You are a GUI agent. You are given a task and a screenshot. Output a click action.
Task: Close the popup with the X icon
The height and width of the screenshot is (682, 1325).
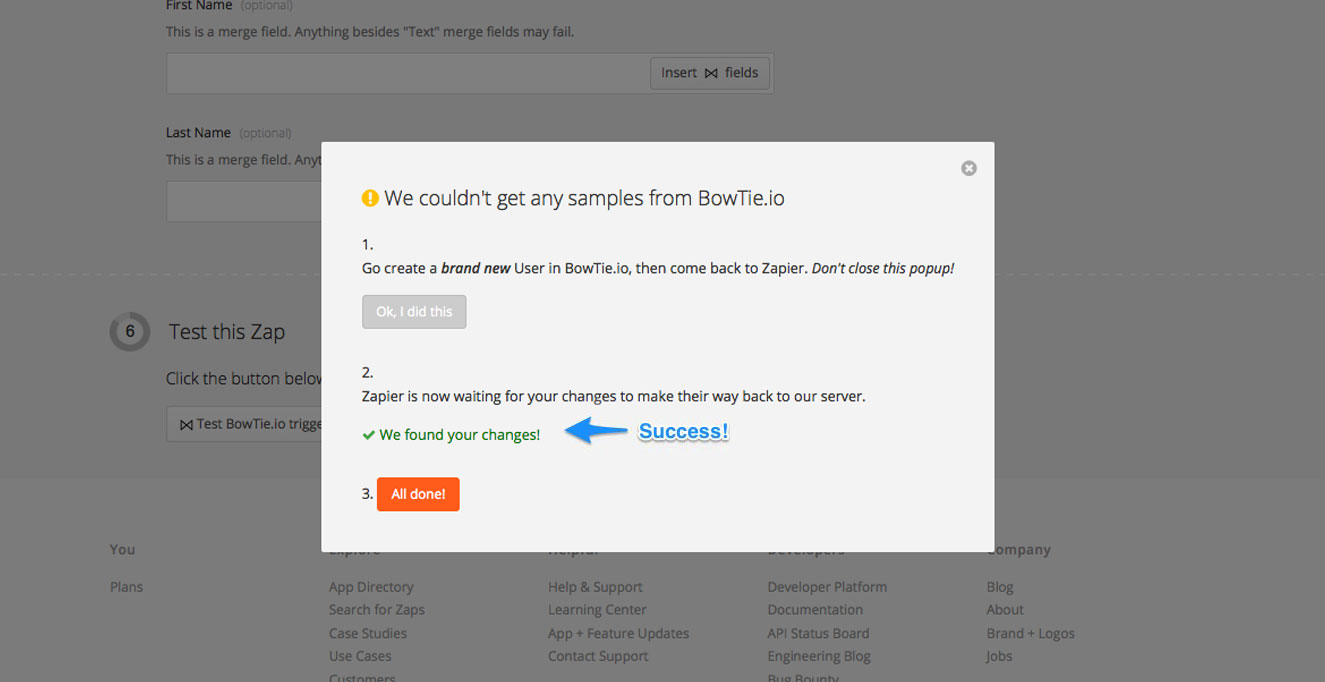[x=968, y=168]
